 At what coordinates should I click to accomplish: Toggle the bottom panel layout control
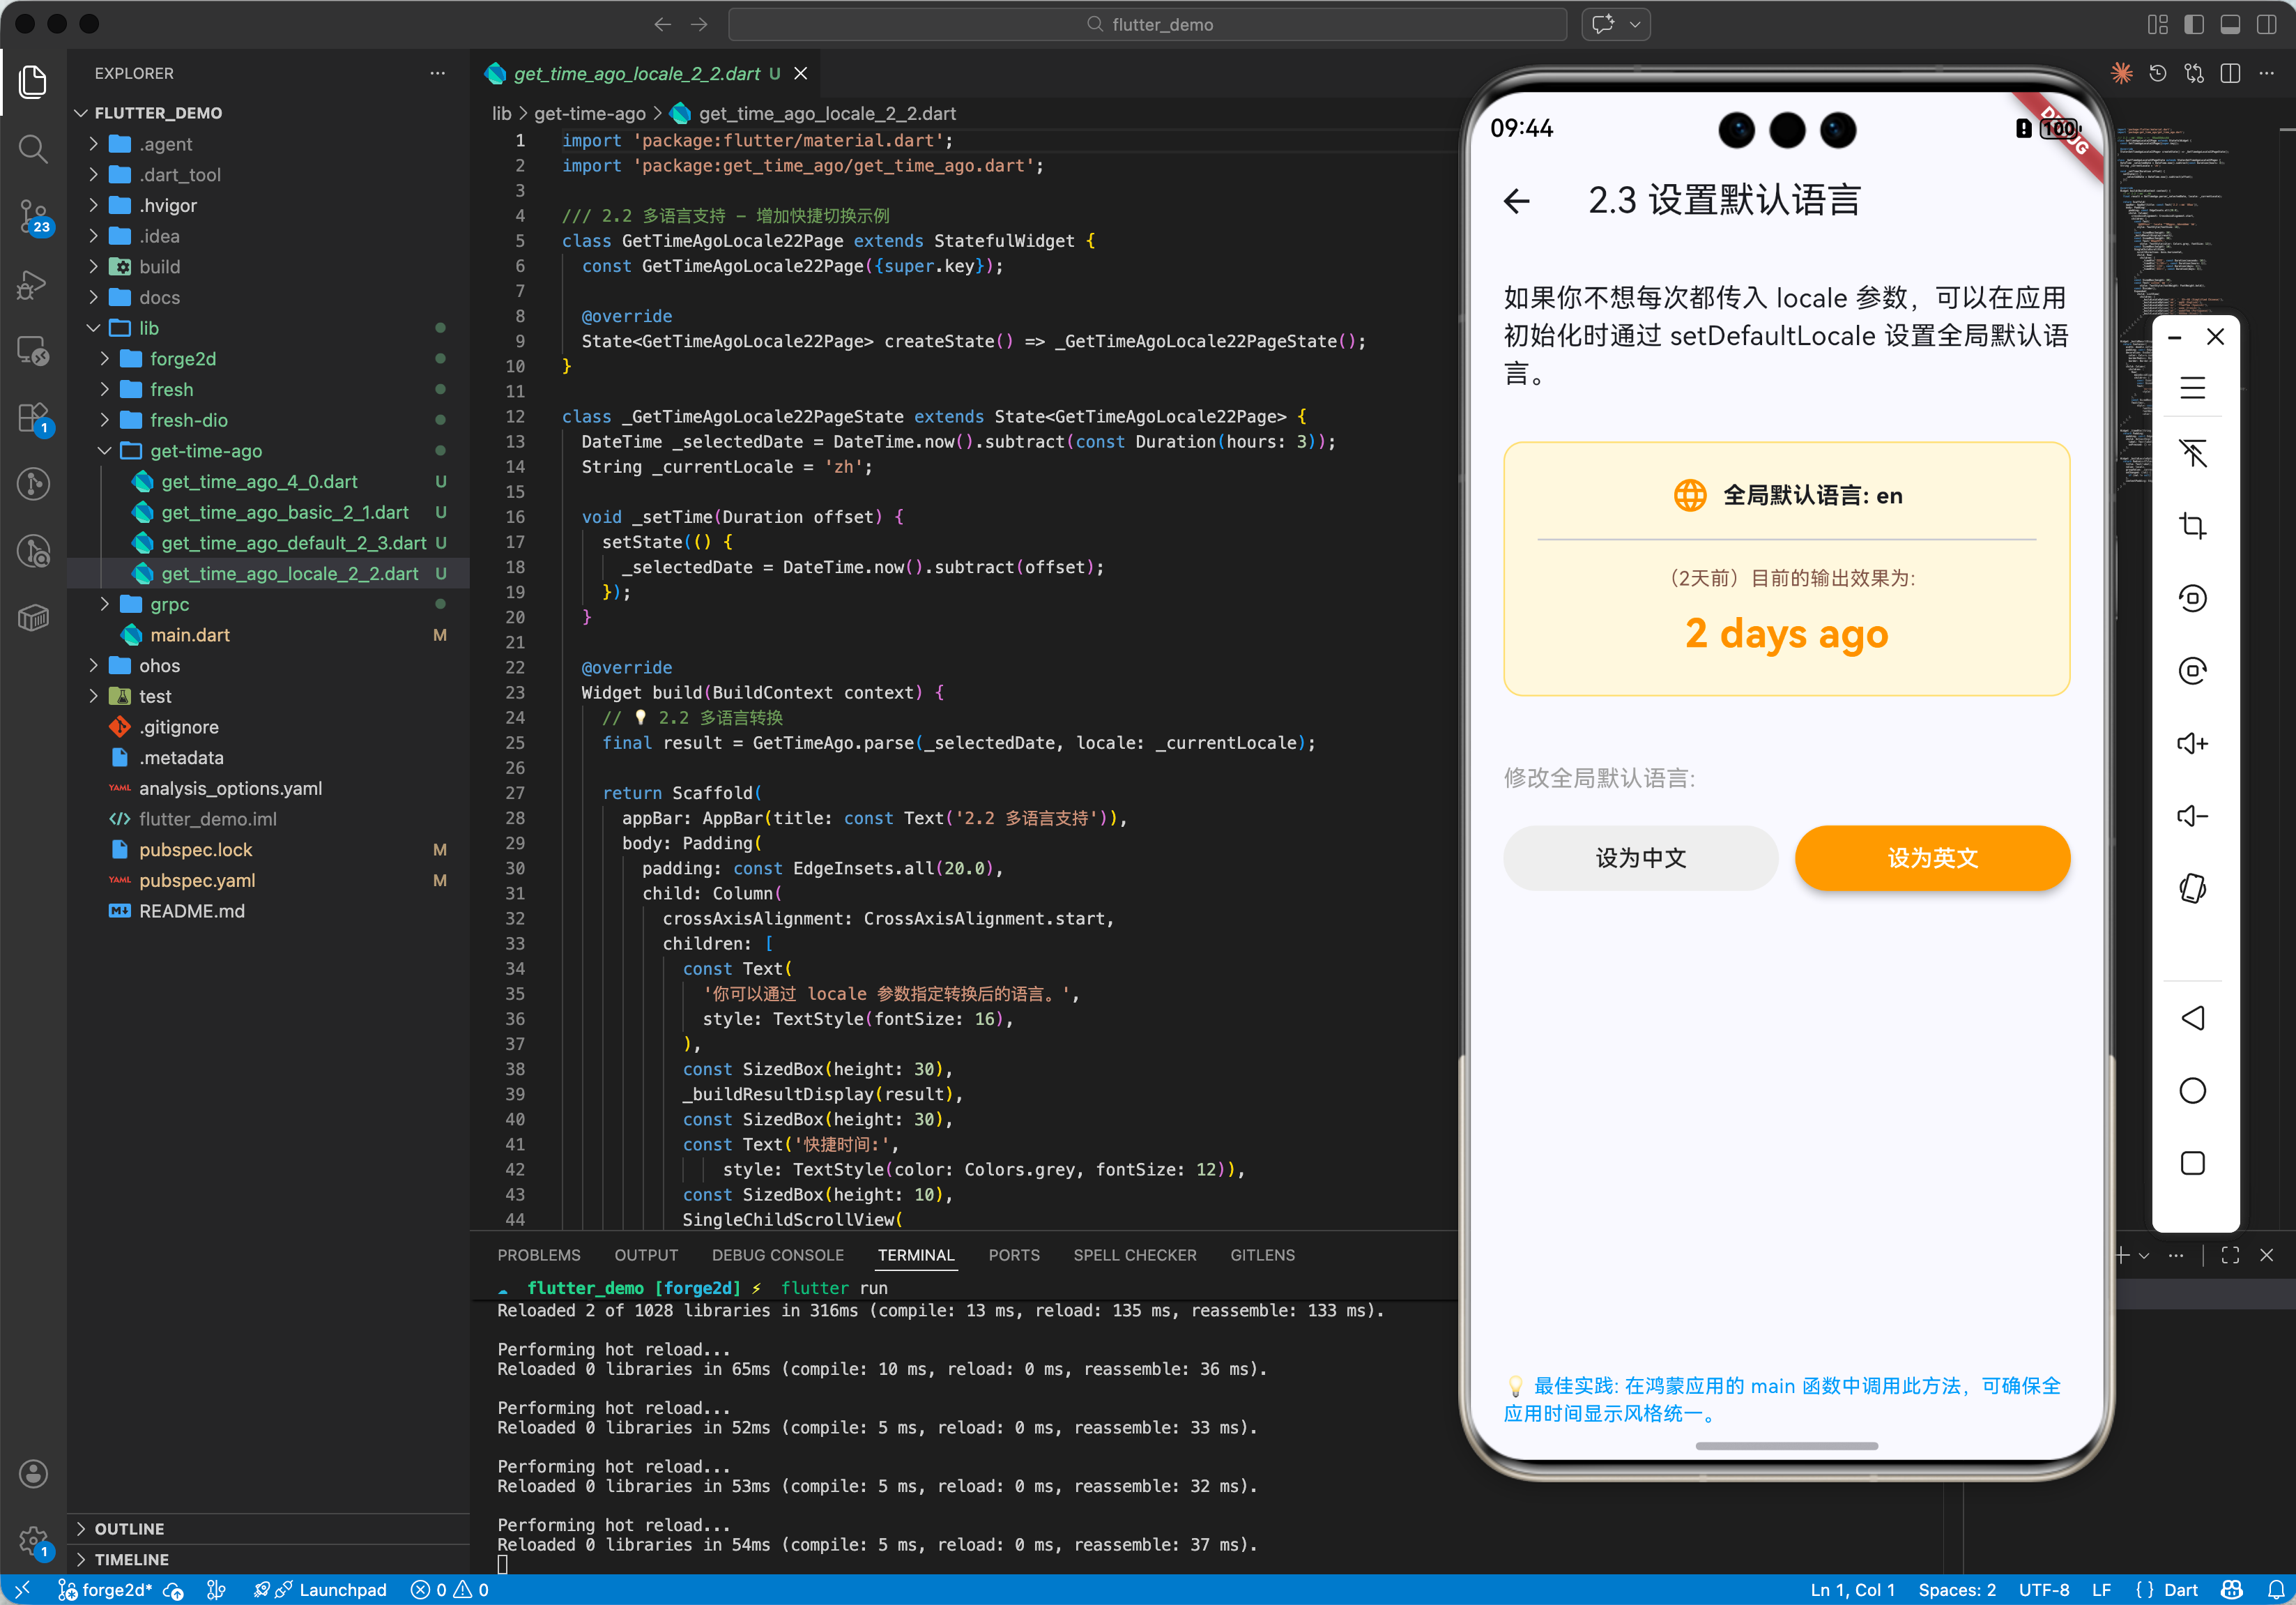(x=2230, y=24)
